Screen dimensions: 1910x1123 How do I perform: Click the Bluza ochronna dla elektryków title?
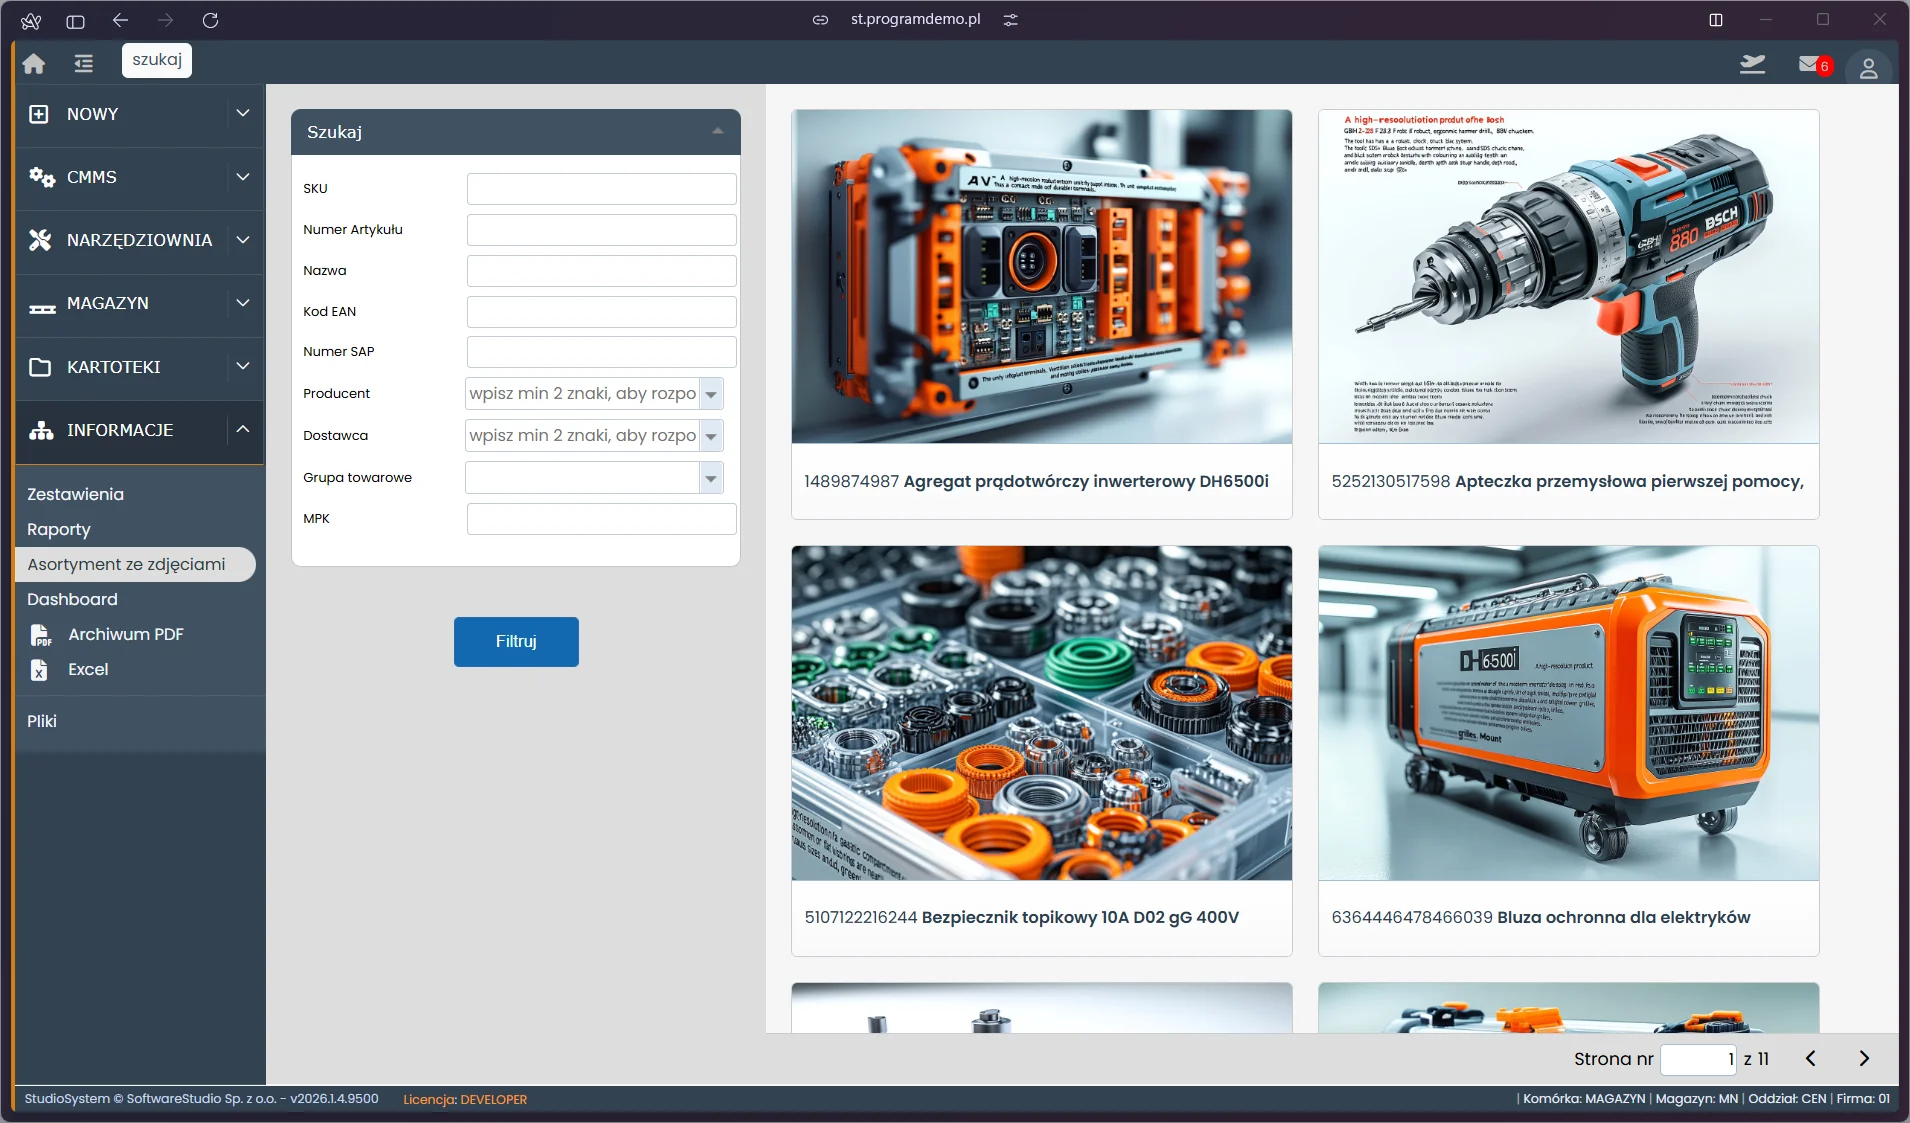(1624, 917)
